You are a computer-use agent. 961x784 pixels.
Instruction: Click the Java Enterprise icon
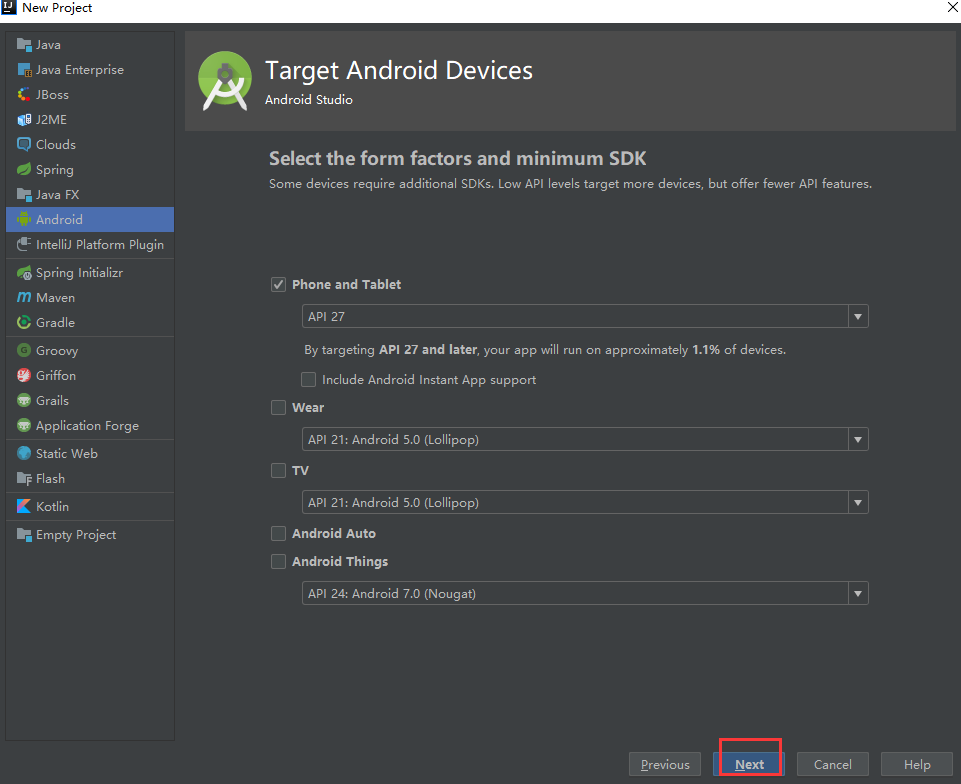pos(24,70)
